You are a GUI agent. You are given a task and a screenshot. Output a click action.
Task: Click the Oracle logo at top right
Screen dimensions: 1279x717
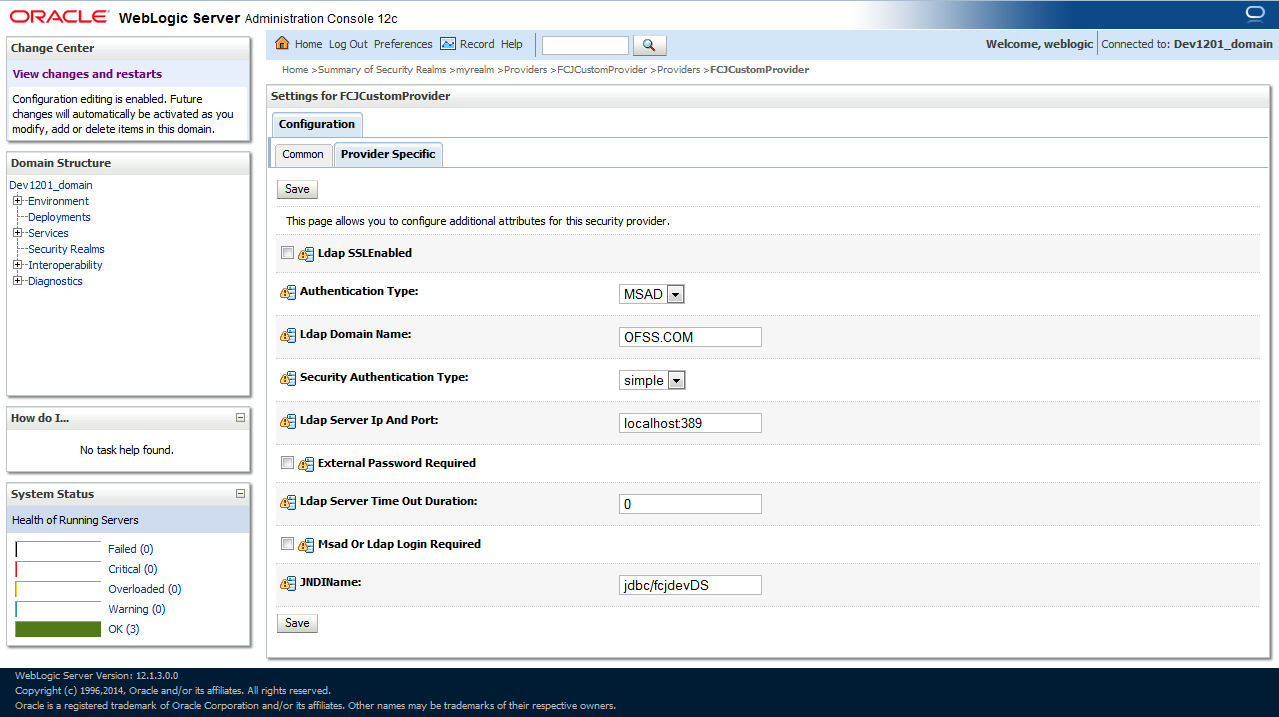[1255, 13]
